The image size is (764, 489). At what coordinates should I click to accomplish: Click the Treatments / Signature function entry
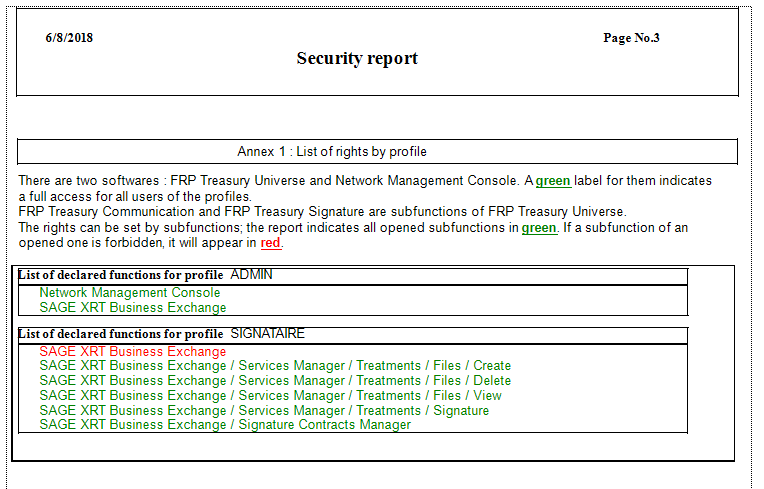tap(264, 410)
